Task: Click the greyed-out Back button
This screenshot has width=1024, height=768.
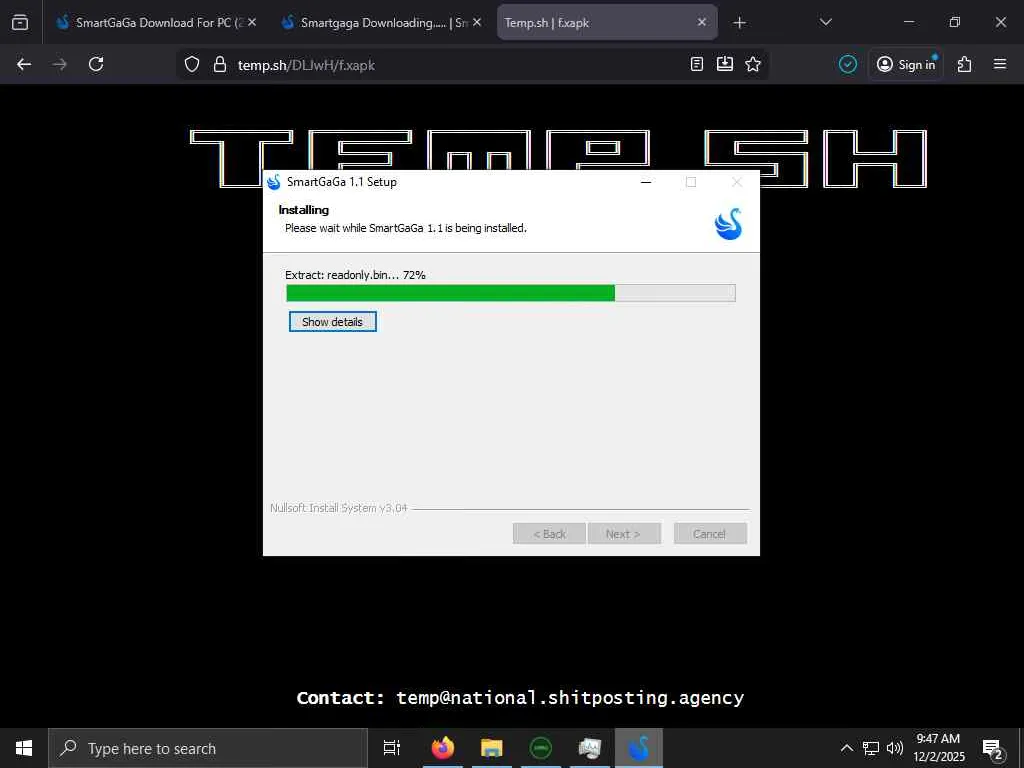Action: (x=549, y=534)
